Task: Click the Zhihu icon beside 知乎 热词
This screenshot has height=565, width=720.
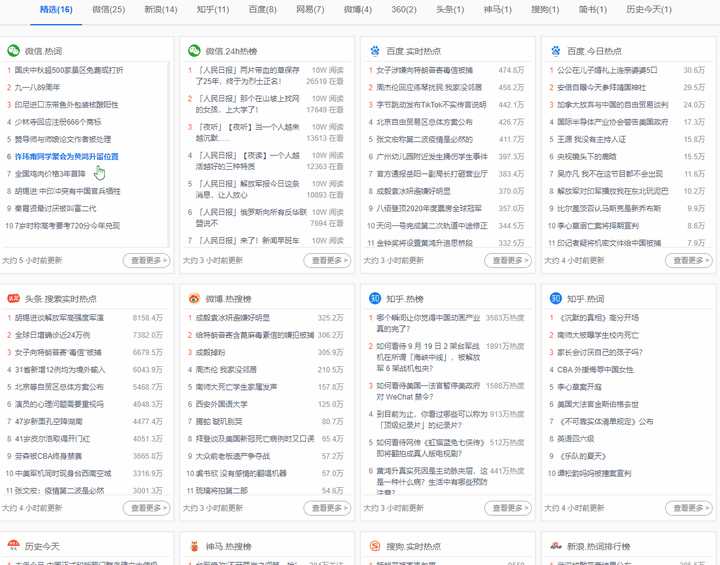Action: point(556,299)
